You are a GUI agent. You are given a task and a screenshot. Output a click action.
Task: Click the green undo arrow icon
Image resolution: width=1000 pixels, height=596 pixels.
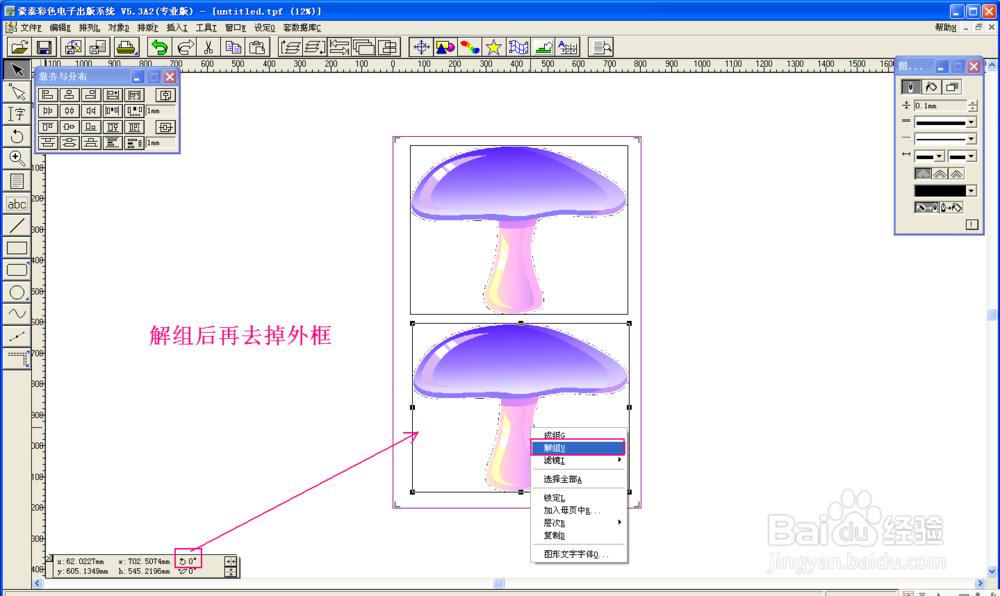coord(160,47)
